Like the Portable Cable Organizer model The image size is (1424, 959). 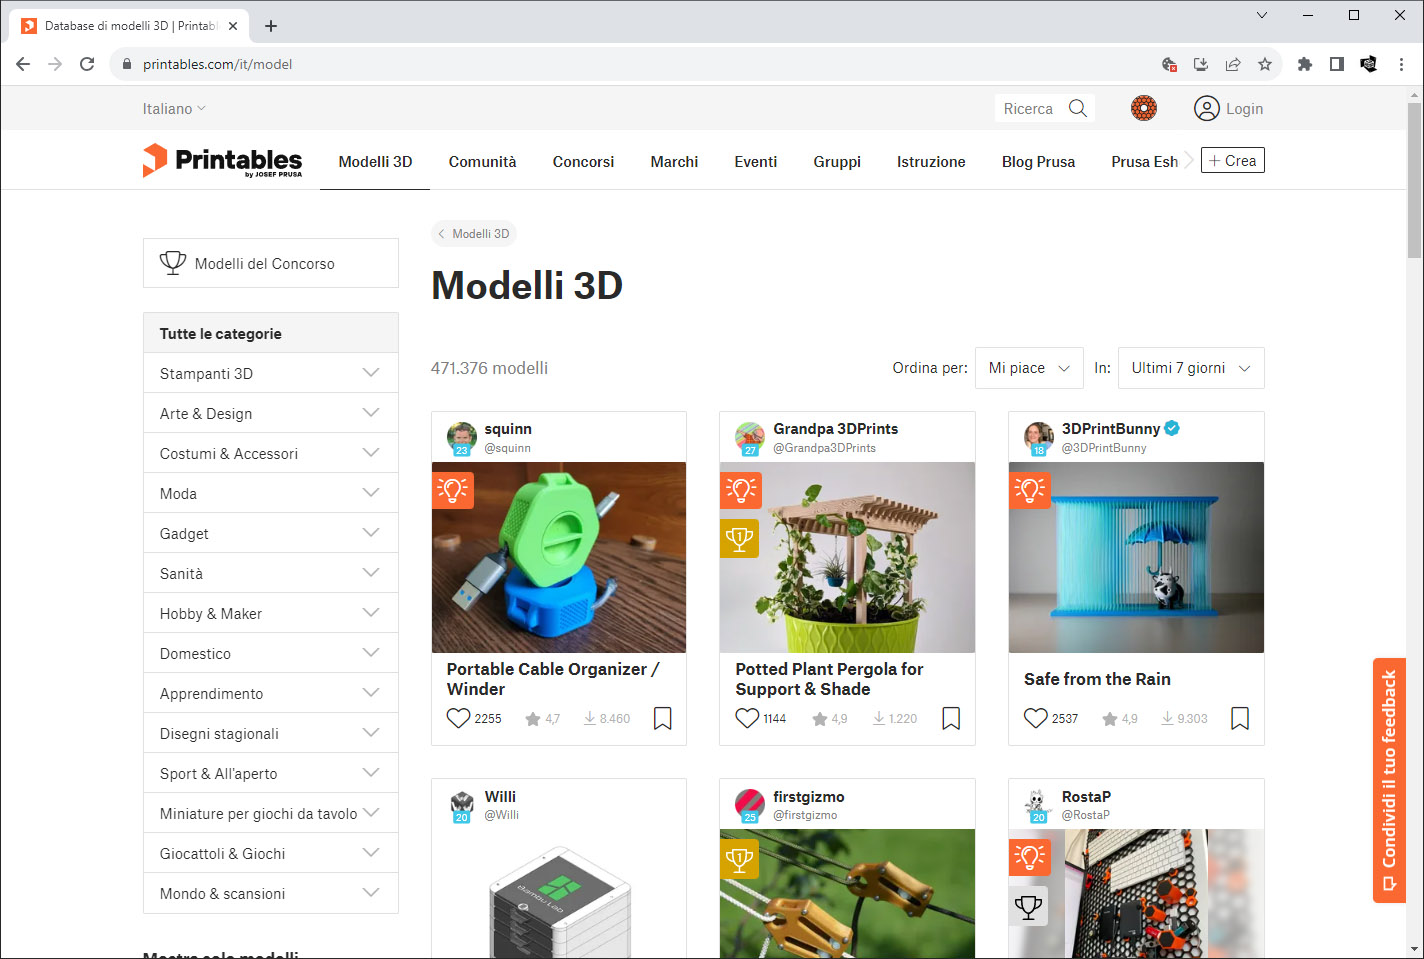point(458,718)
